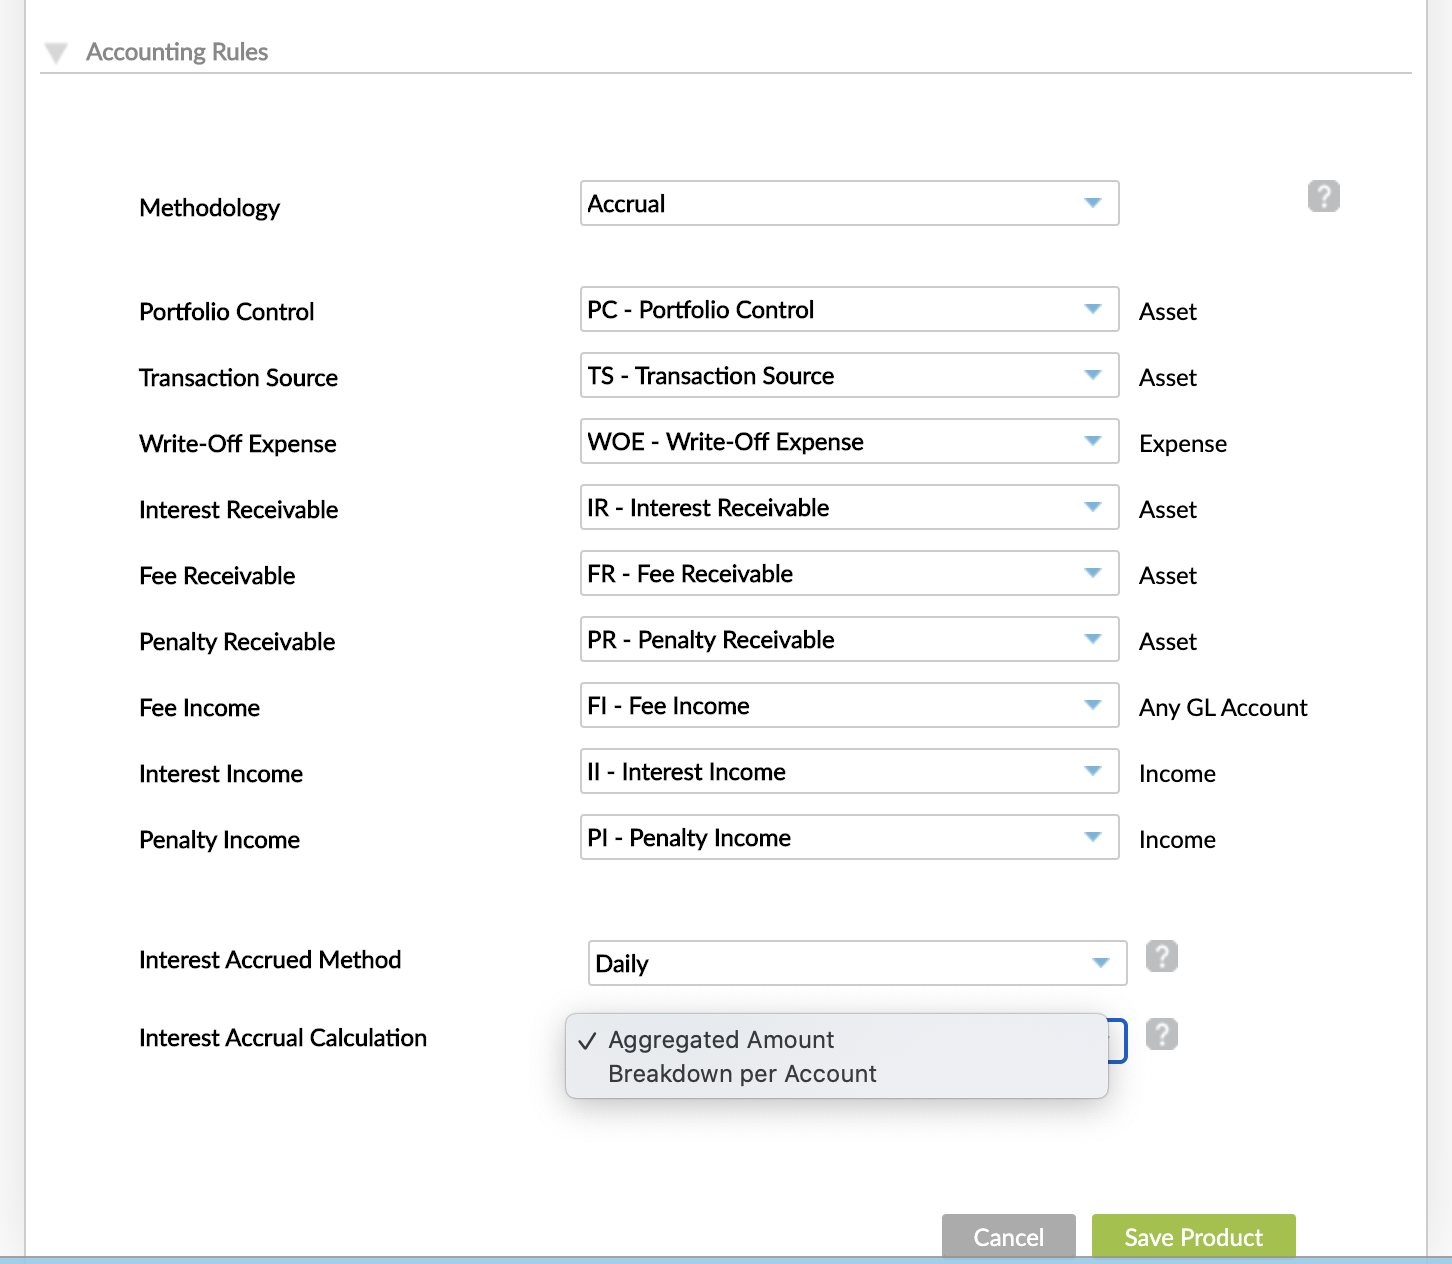Open the Portfolio Control dropdown
Screen dimensions: 1452x1264
(1093, 309)
